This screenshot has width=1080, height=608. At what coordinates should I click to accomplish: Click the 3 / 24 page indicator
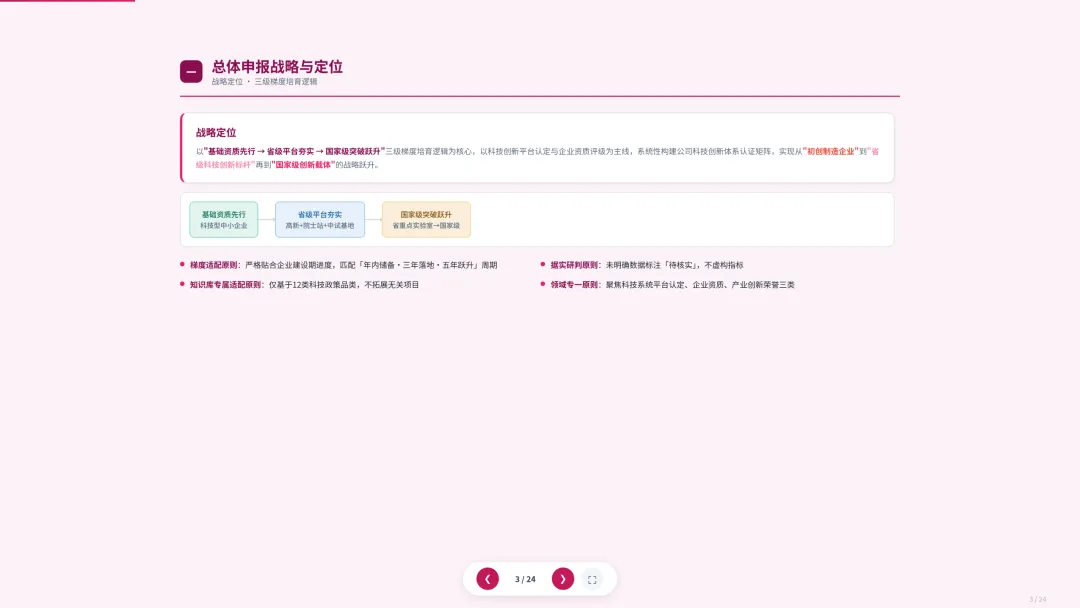525,579
